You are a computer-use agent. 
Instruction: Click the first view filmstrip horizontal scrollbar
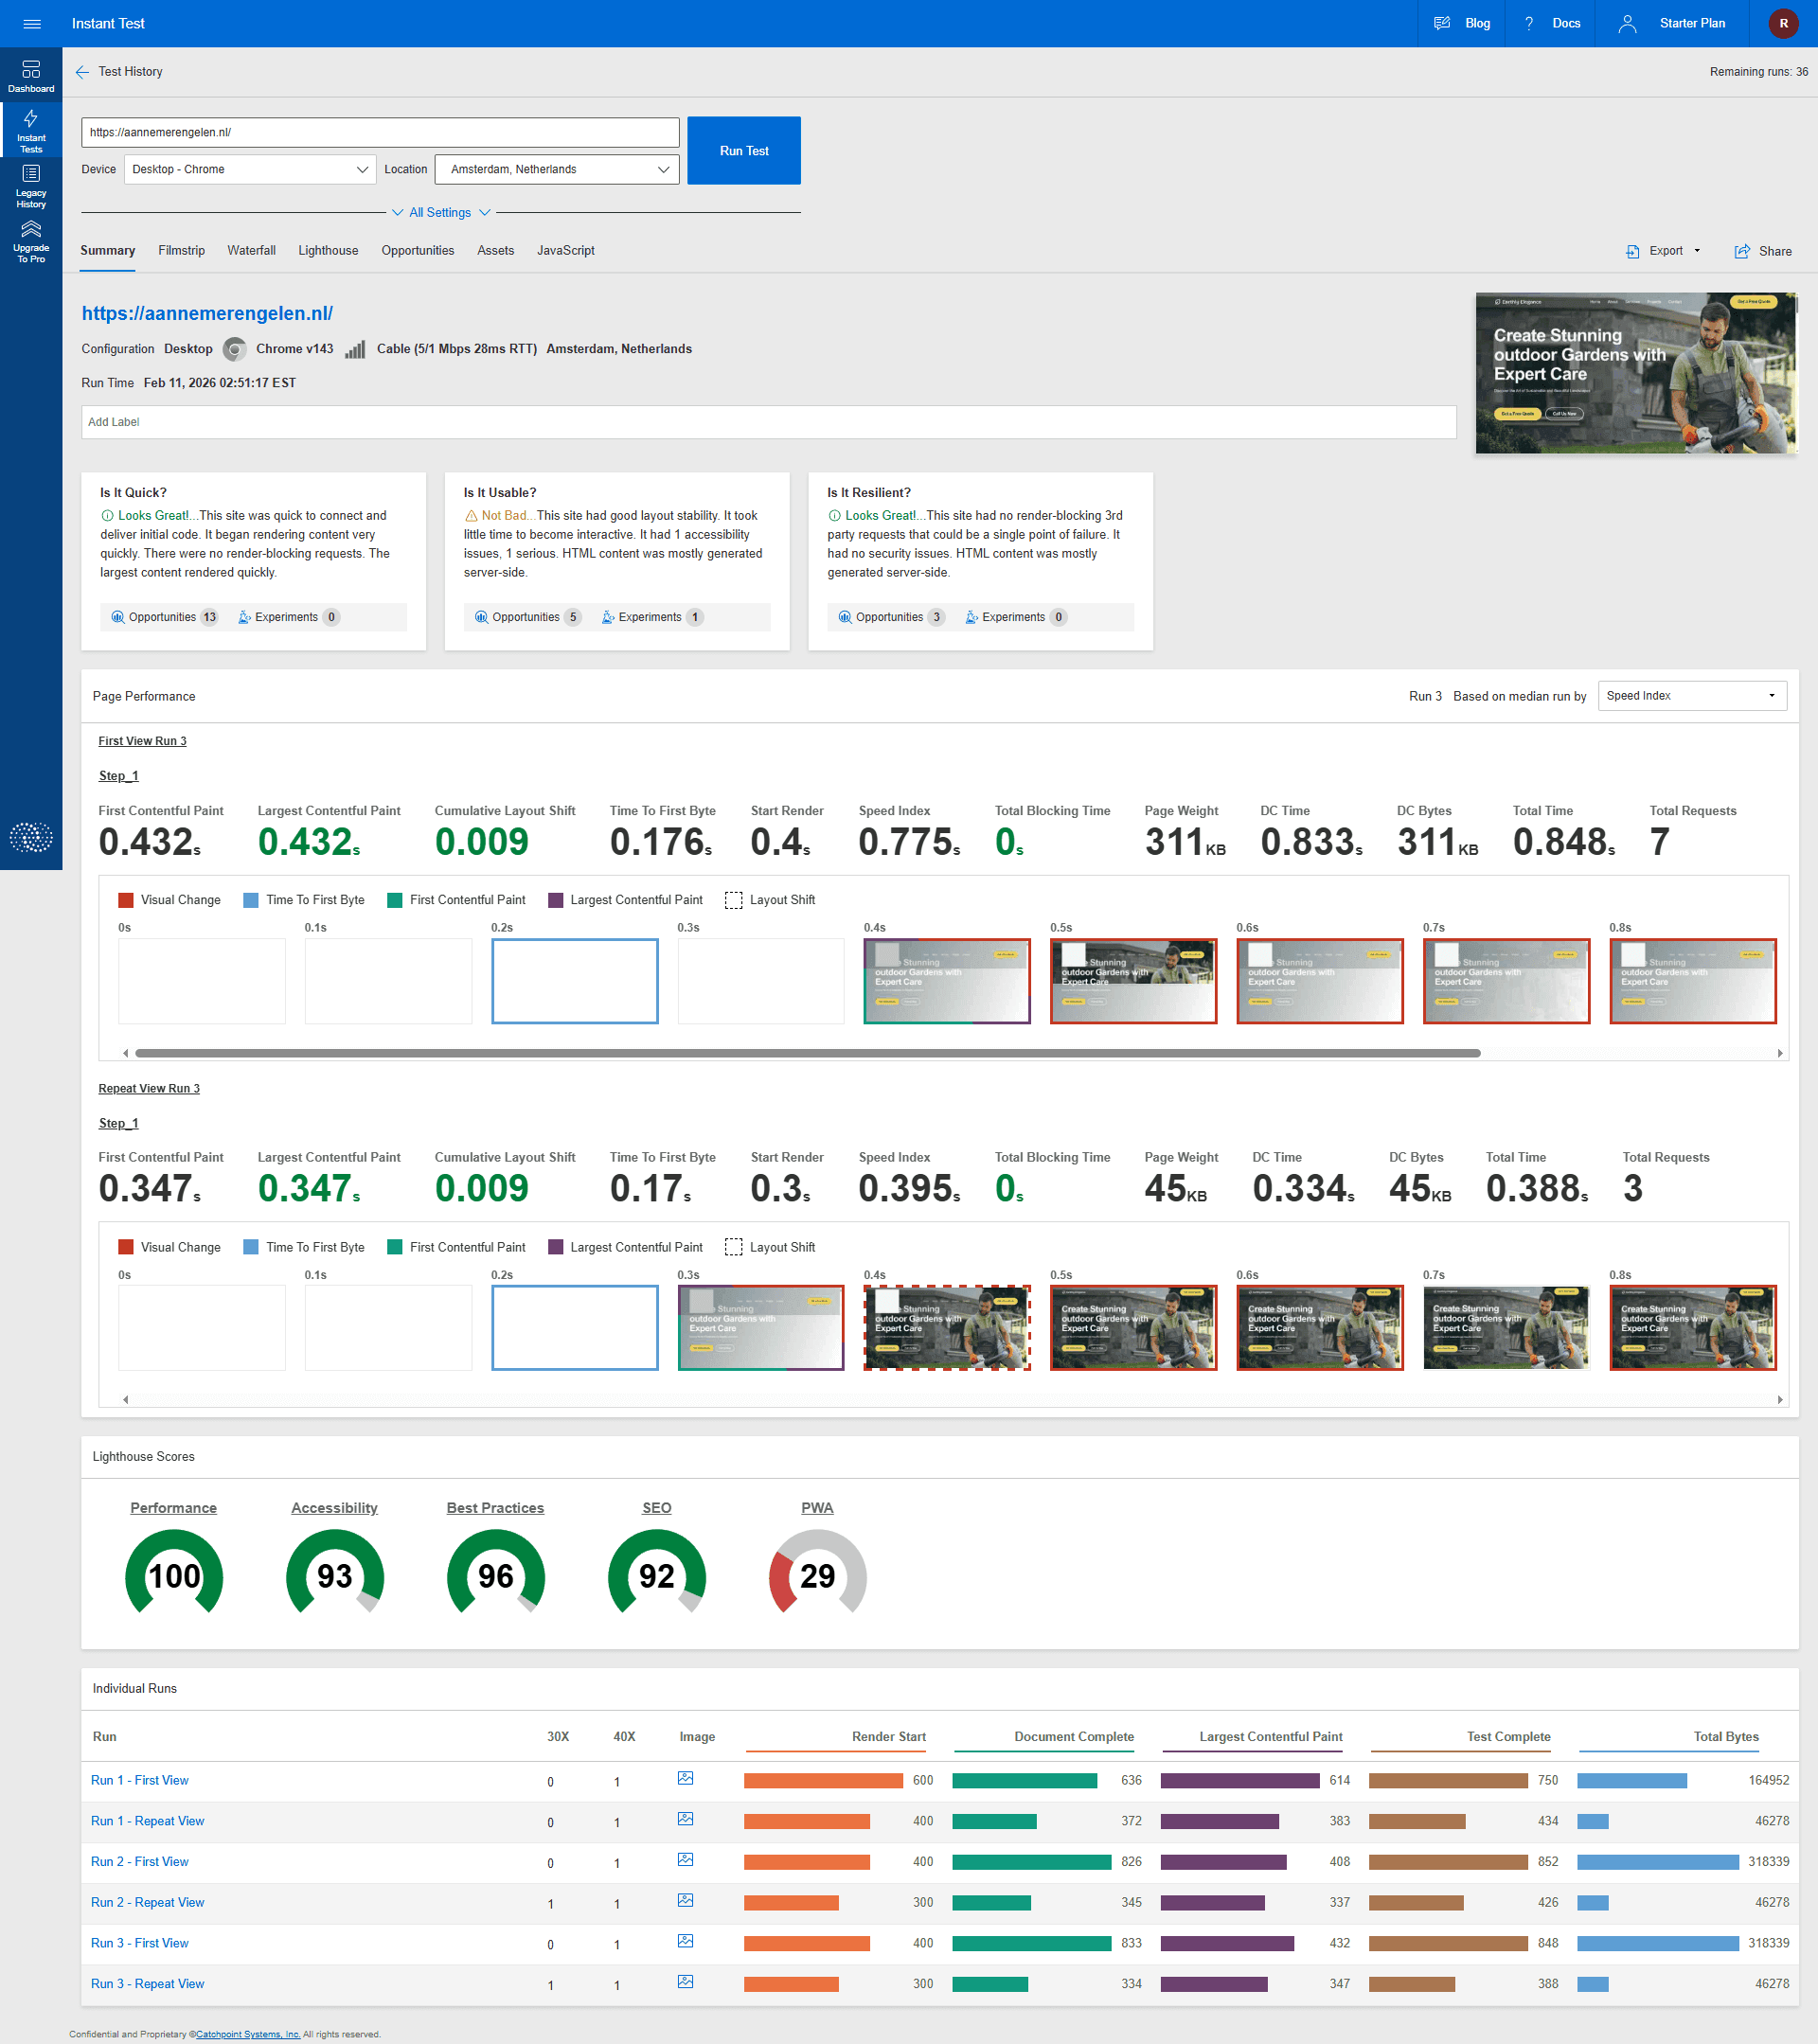pos(807,1053)
